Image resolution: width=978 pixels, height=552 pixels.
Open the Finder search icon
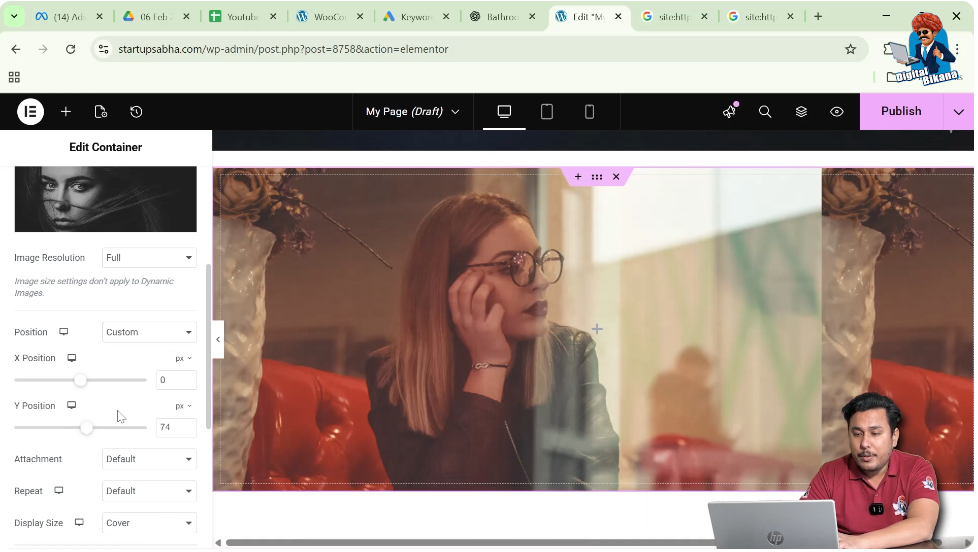tap(765, 112)
